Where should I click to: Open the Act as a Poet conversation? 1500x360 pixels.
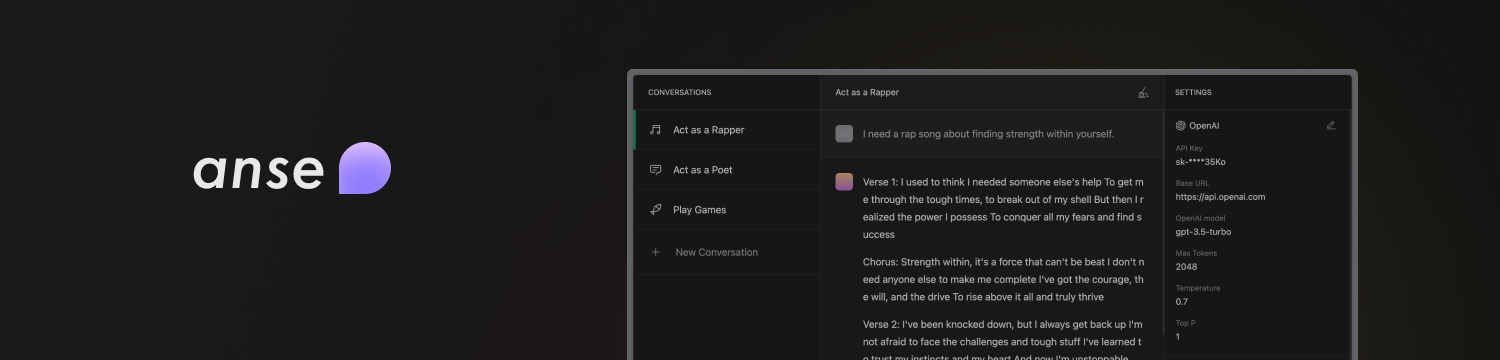727,170
